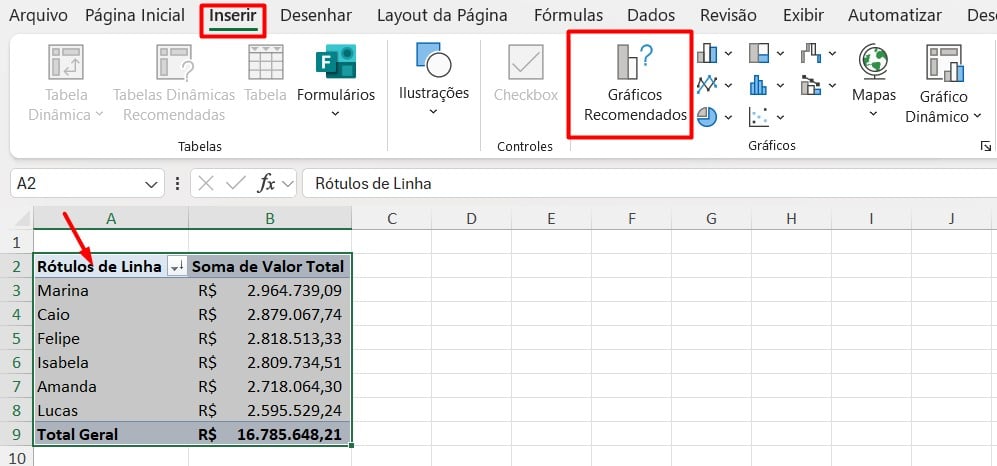
Task: Open the Rótulos de Linha filter dropdown
Action: point(177,267)
